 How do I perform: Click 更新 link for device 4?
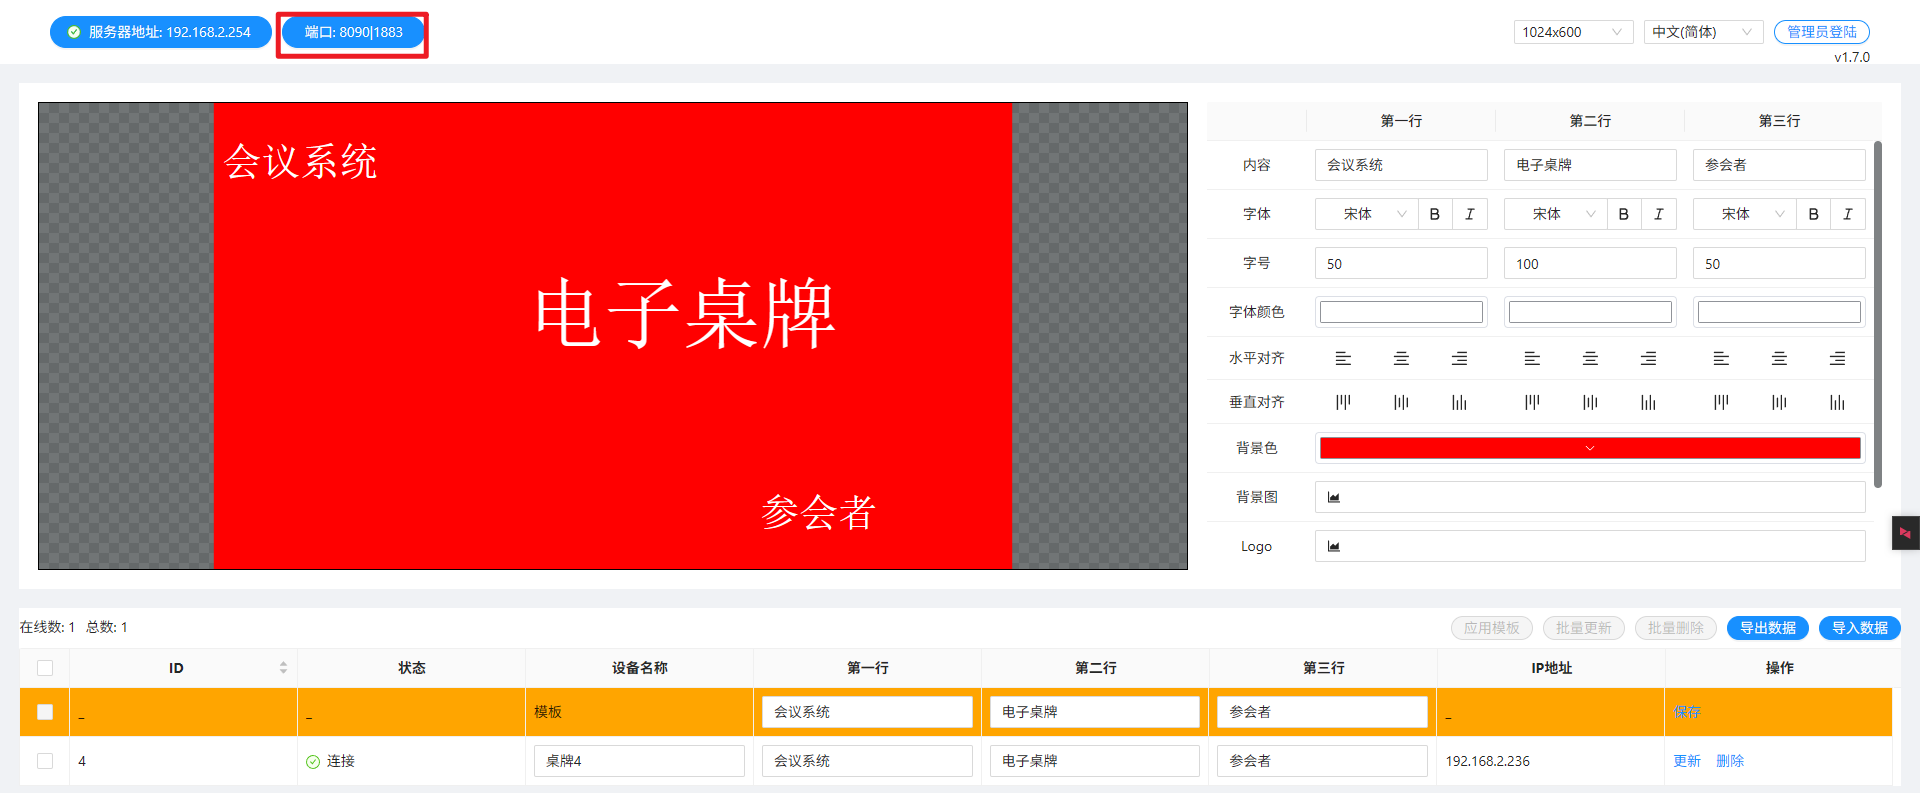(1686, 761)
